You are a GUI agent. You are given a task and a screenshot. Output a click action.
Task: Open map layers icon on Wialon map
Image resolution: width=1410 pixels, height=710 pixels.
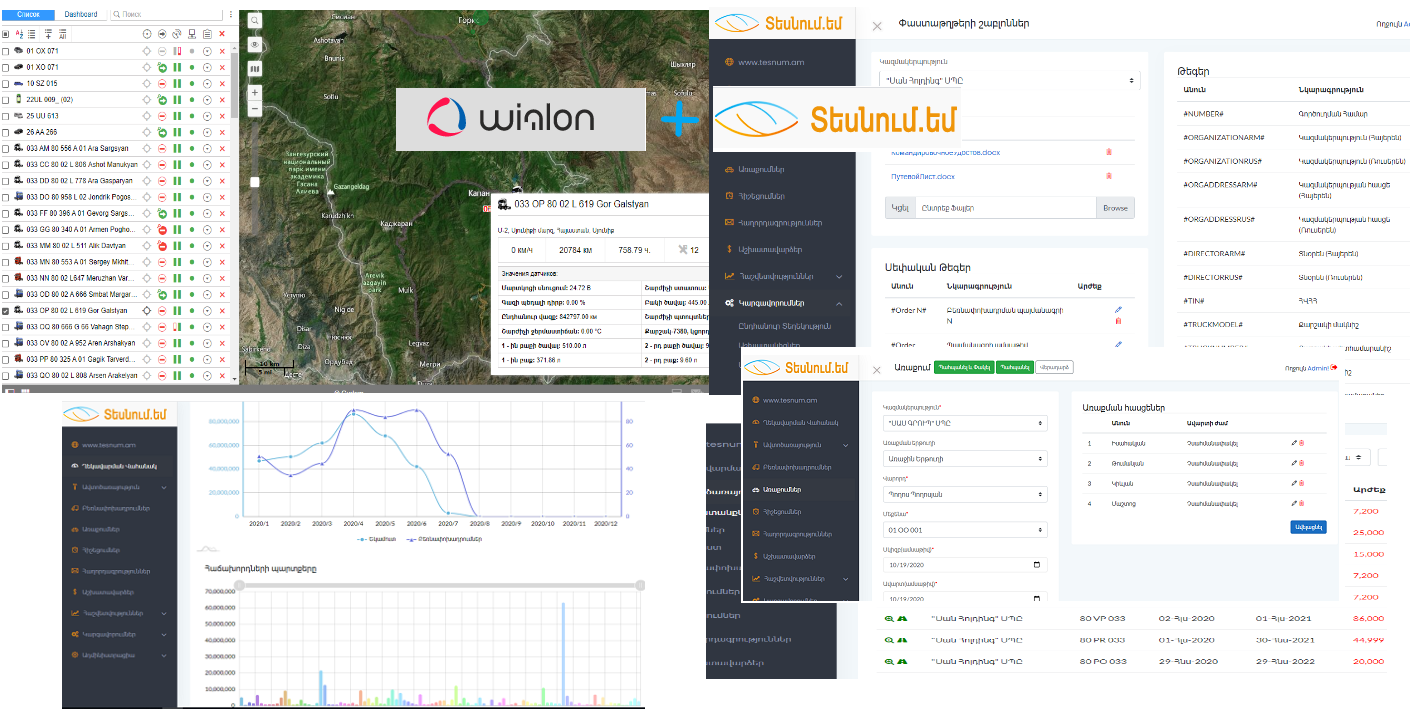point(255,68)
